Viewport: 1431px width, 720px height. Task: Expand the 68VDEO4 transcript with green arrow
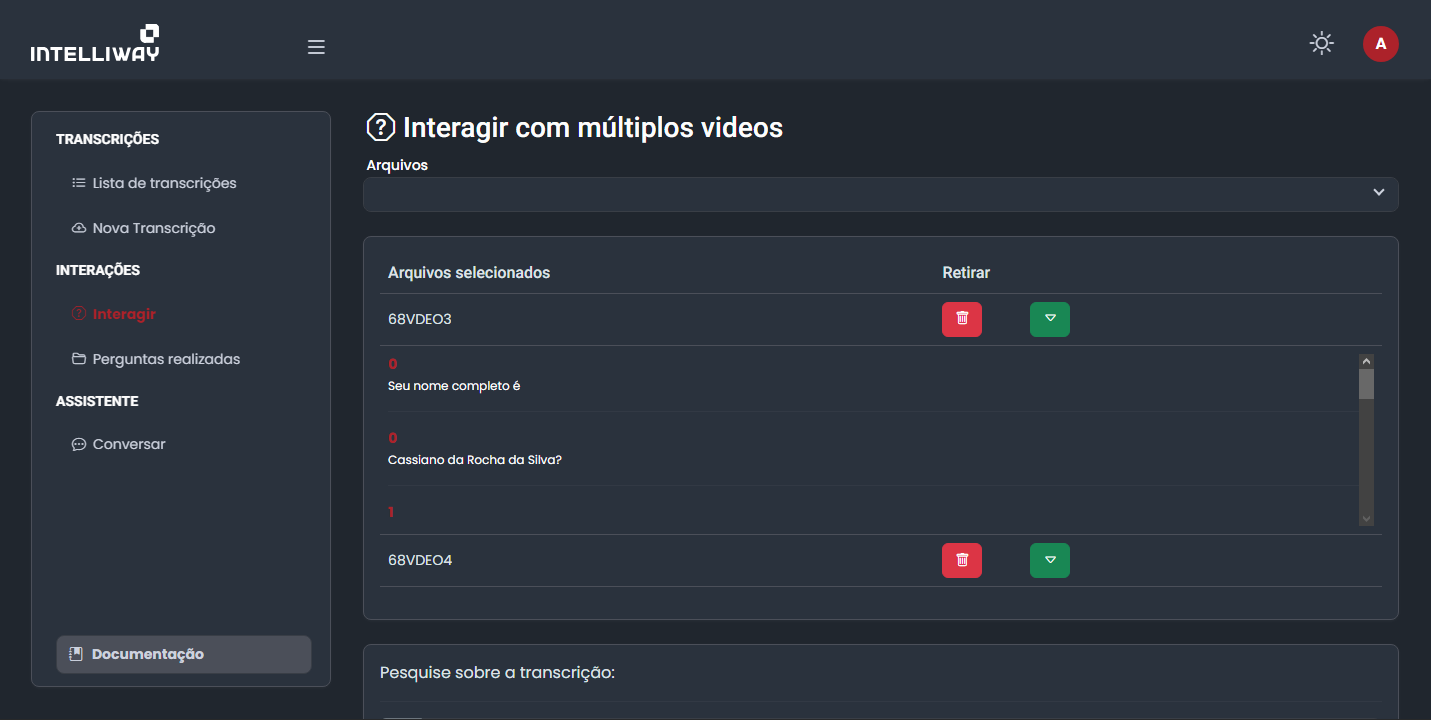(1049, 560)
